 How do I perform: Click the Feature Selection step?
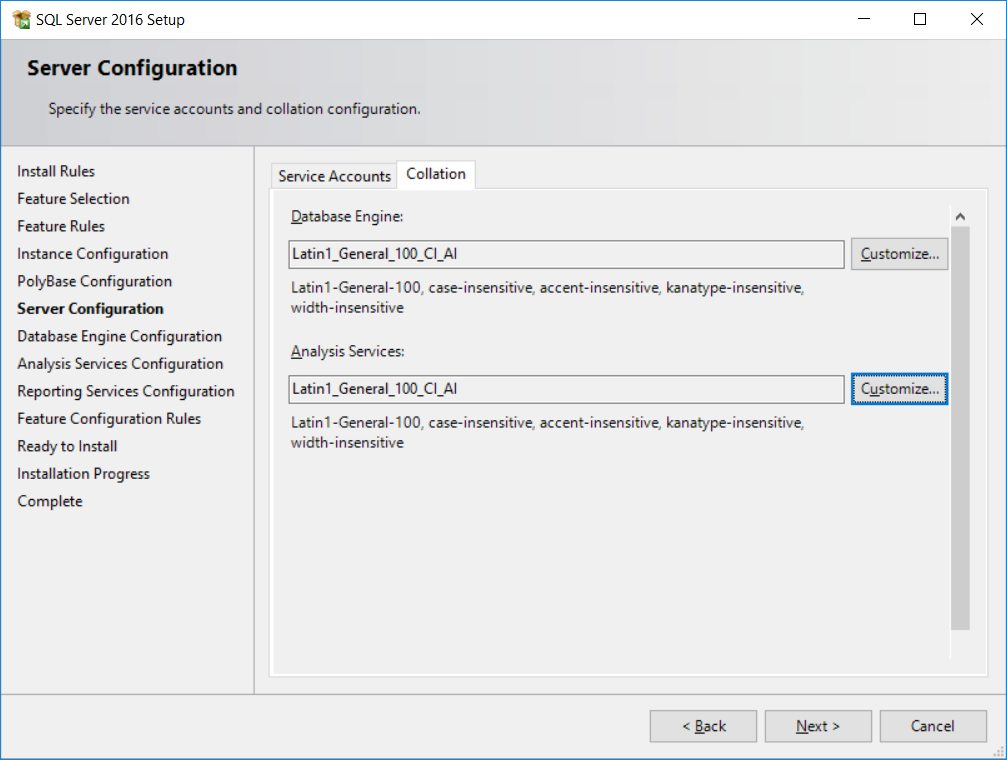73,199
